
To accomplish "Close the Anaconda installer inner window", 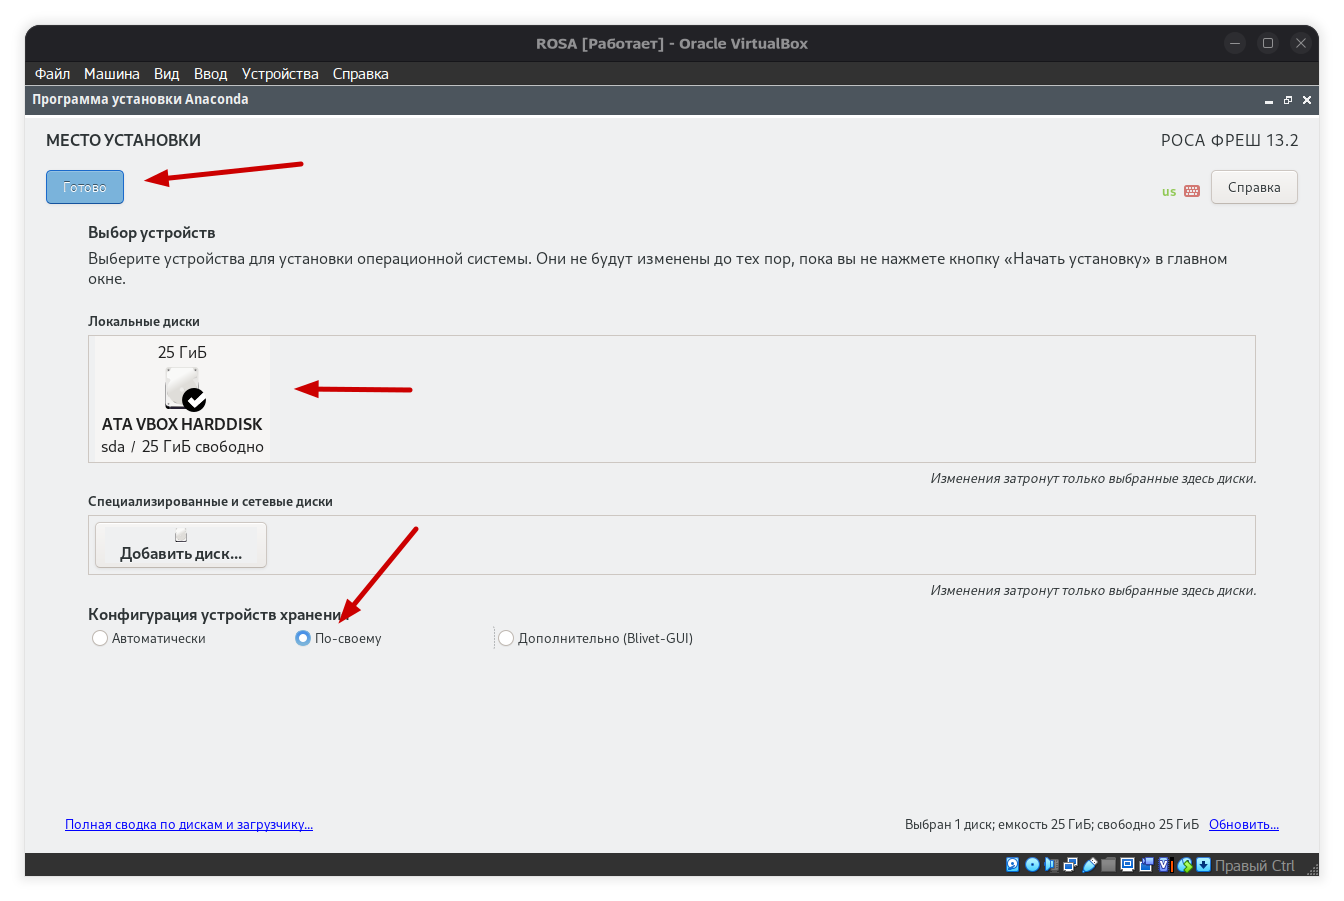I will [1307, 100].
